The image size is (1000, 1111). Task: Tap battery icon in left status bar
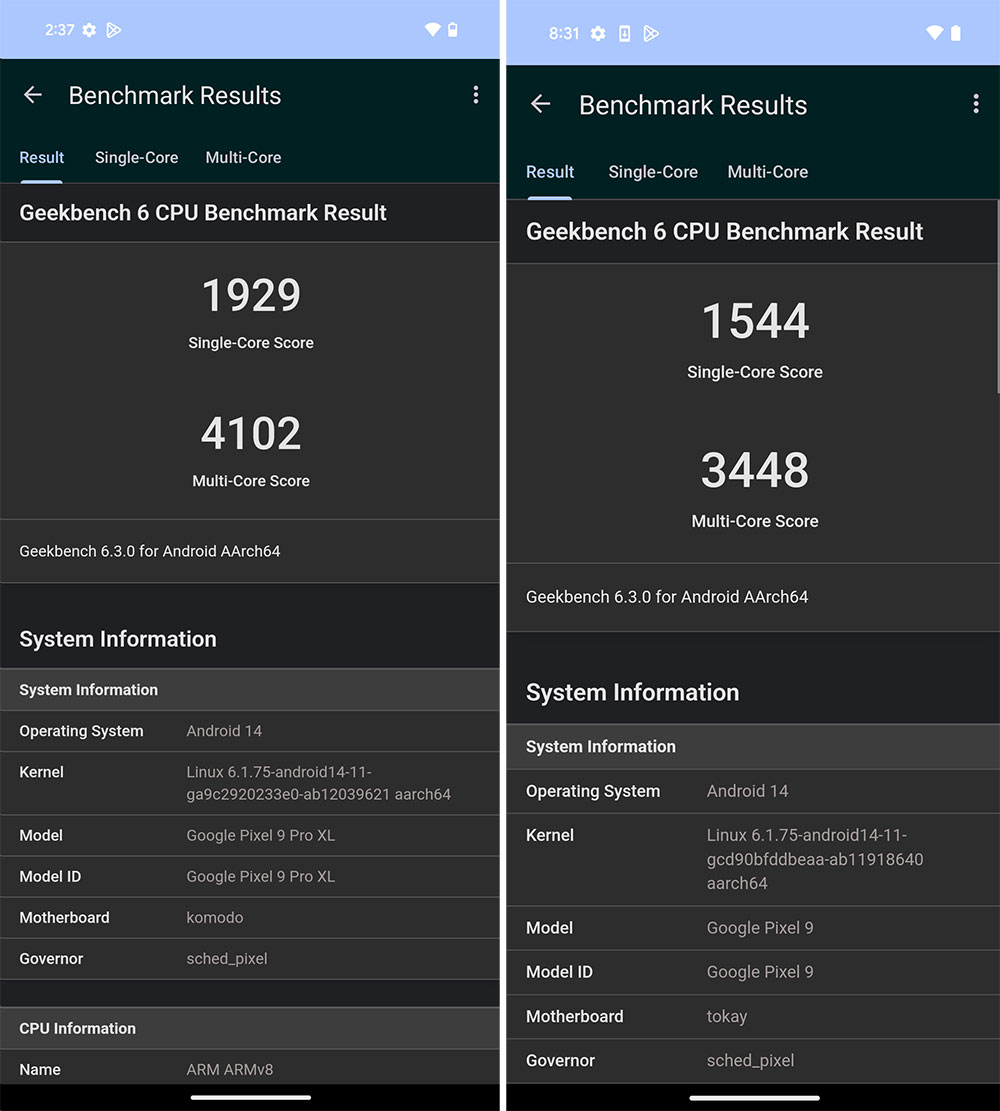click(x=453, y=29)
